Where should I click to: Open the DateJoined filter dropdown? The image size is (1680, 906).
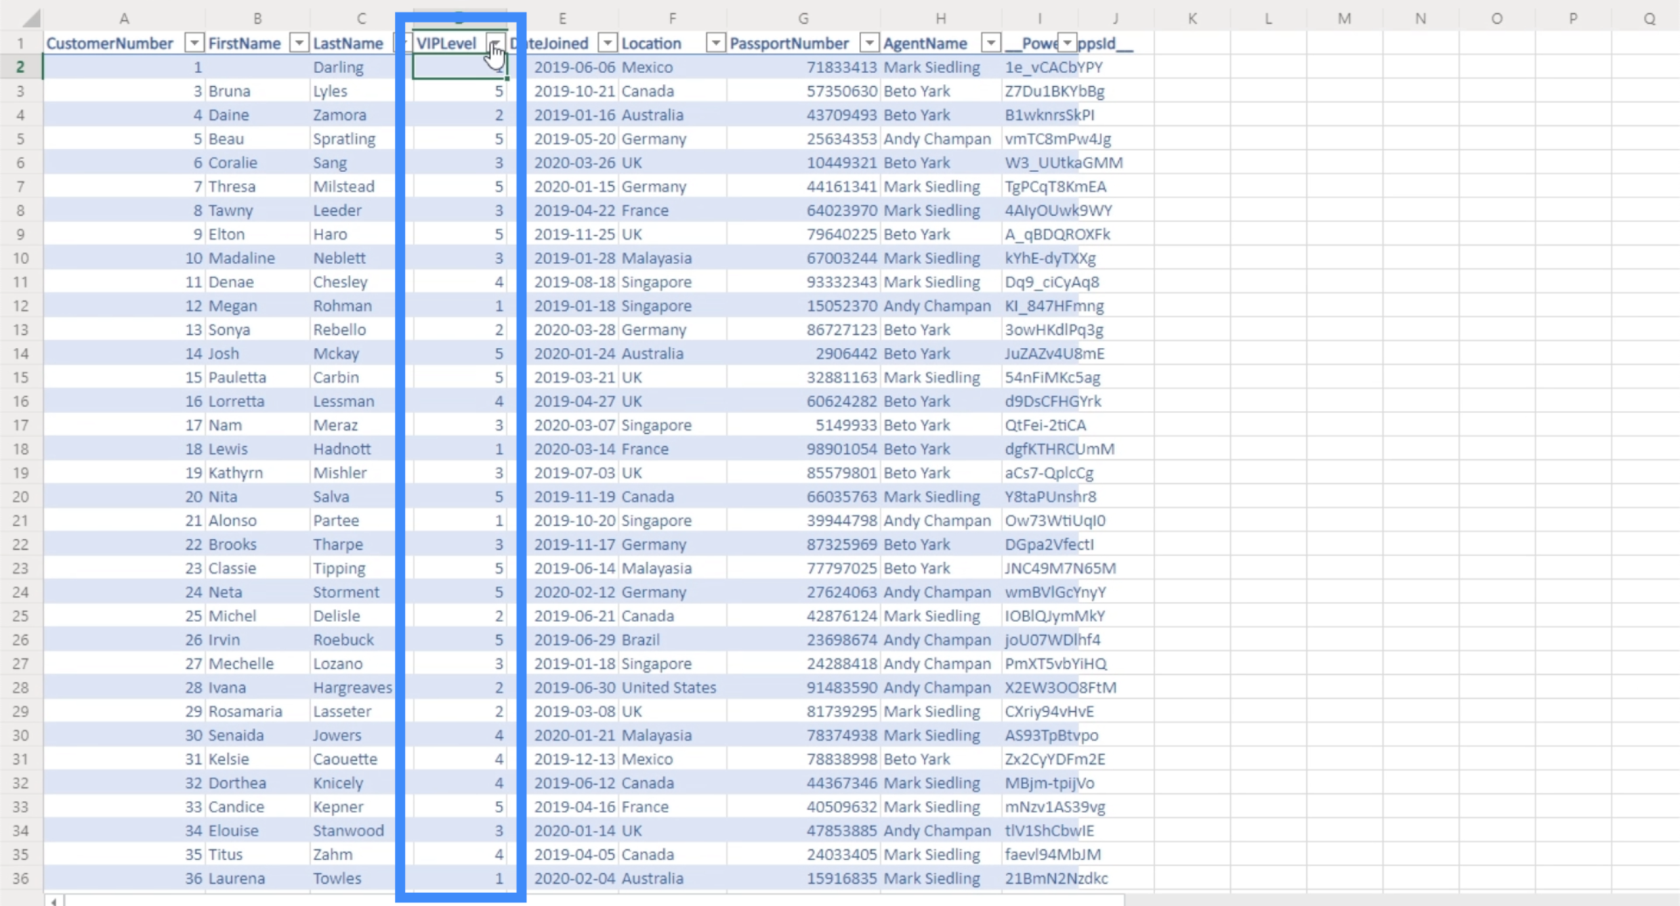click(607, 43)
